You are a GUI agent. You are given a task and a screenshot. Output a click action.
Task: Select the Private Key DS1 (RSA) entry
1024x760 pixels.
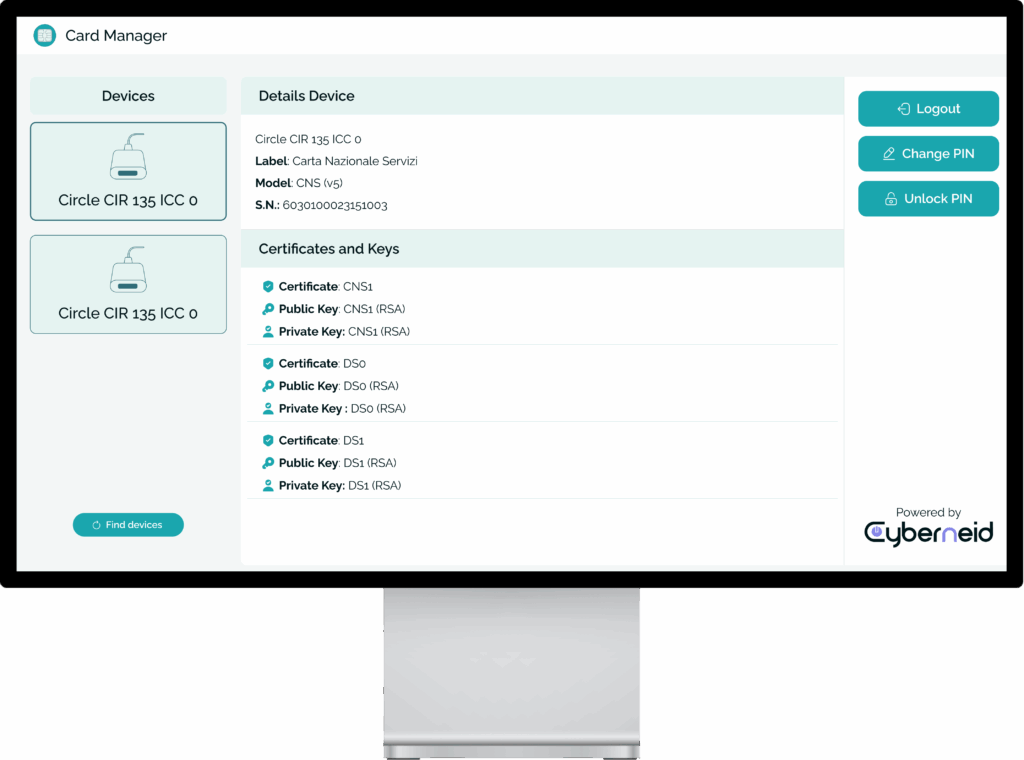pos(339,486)
